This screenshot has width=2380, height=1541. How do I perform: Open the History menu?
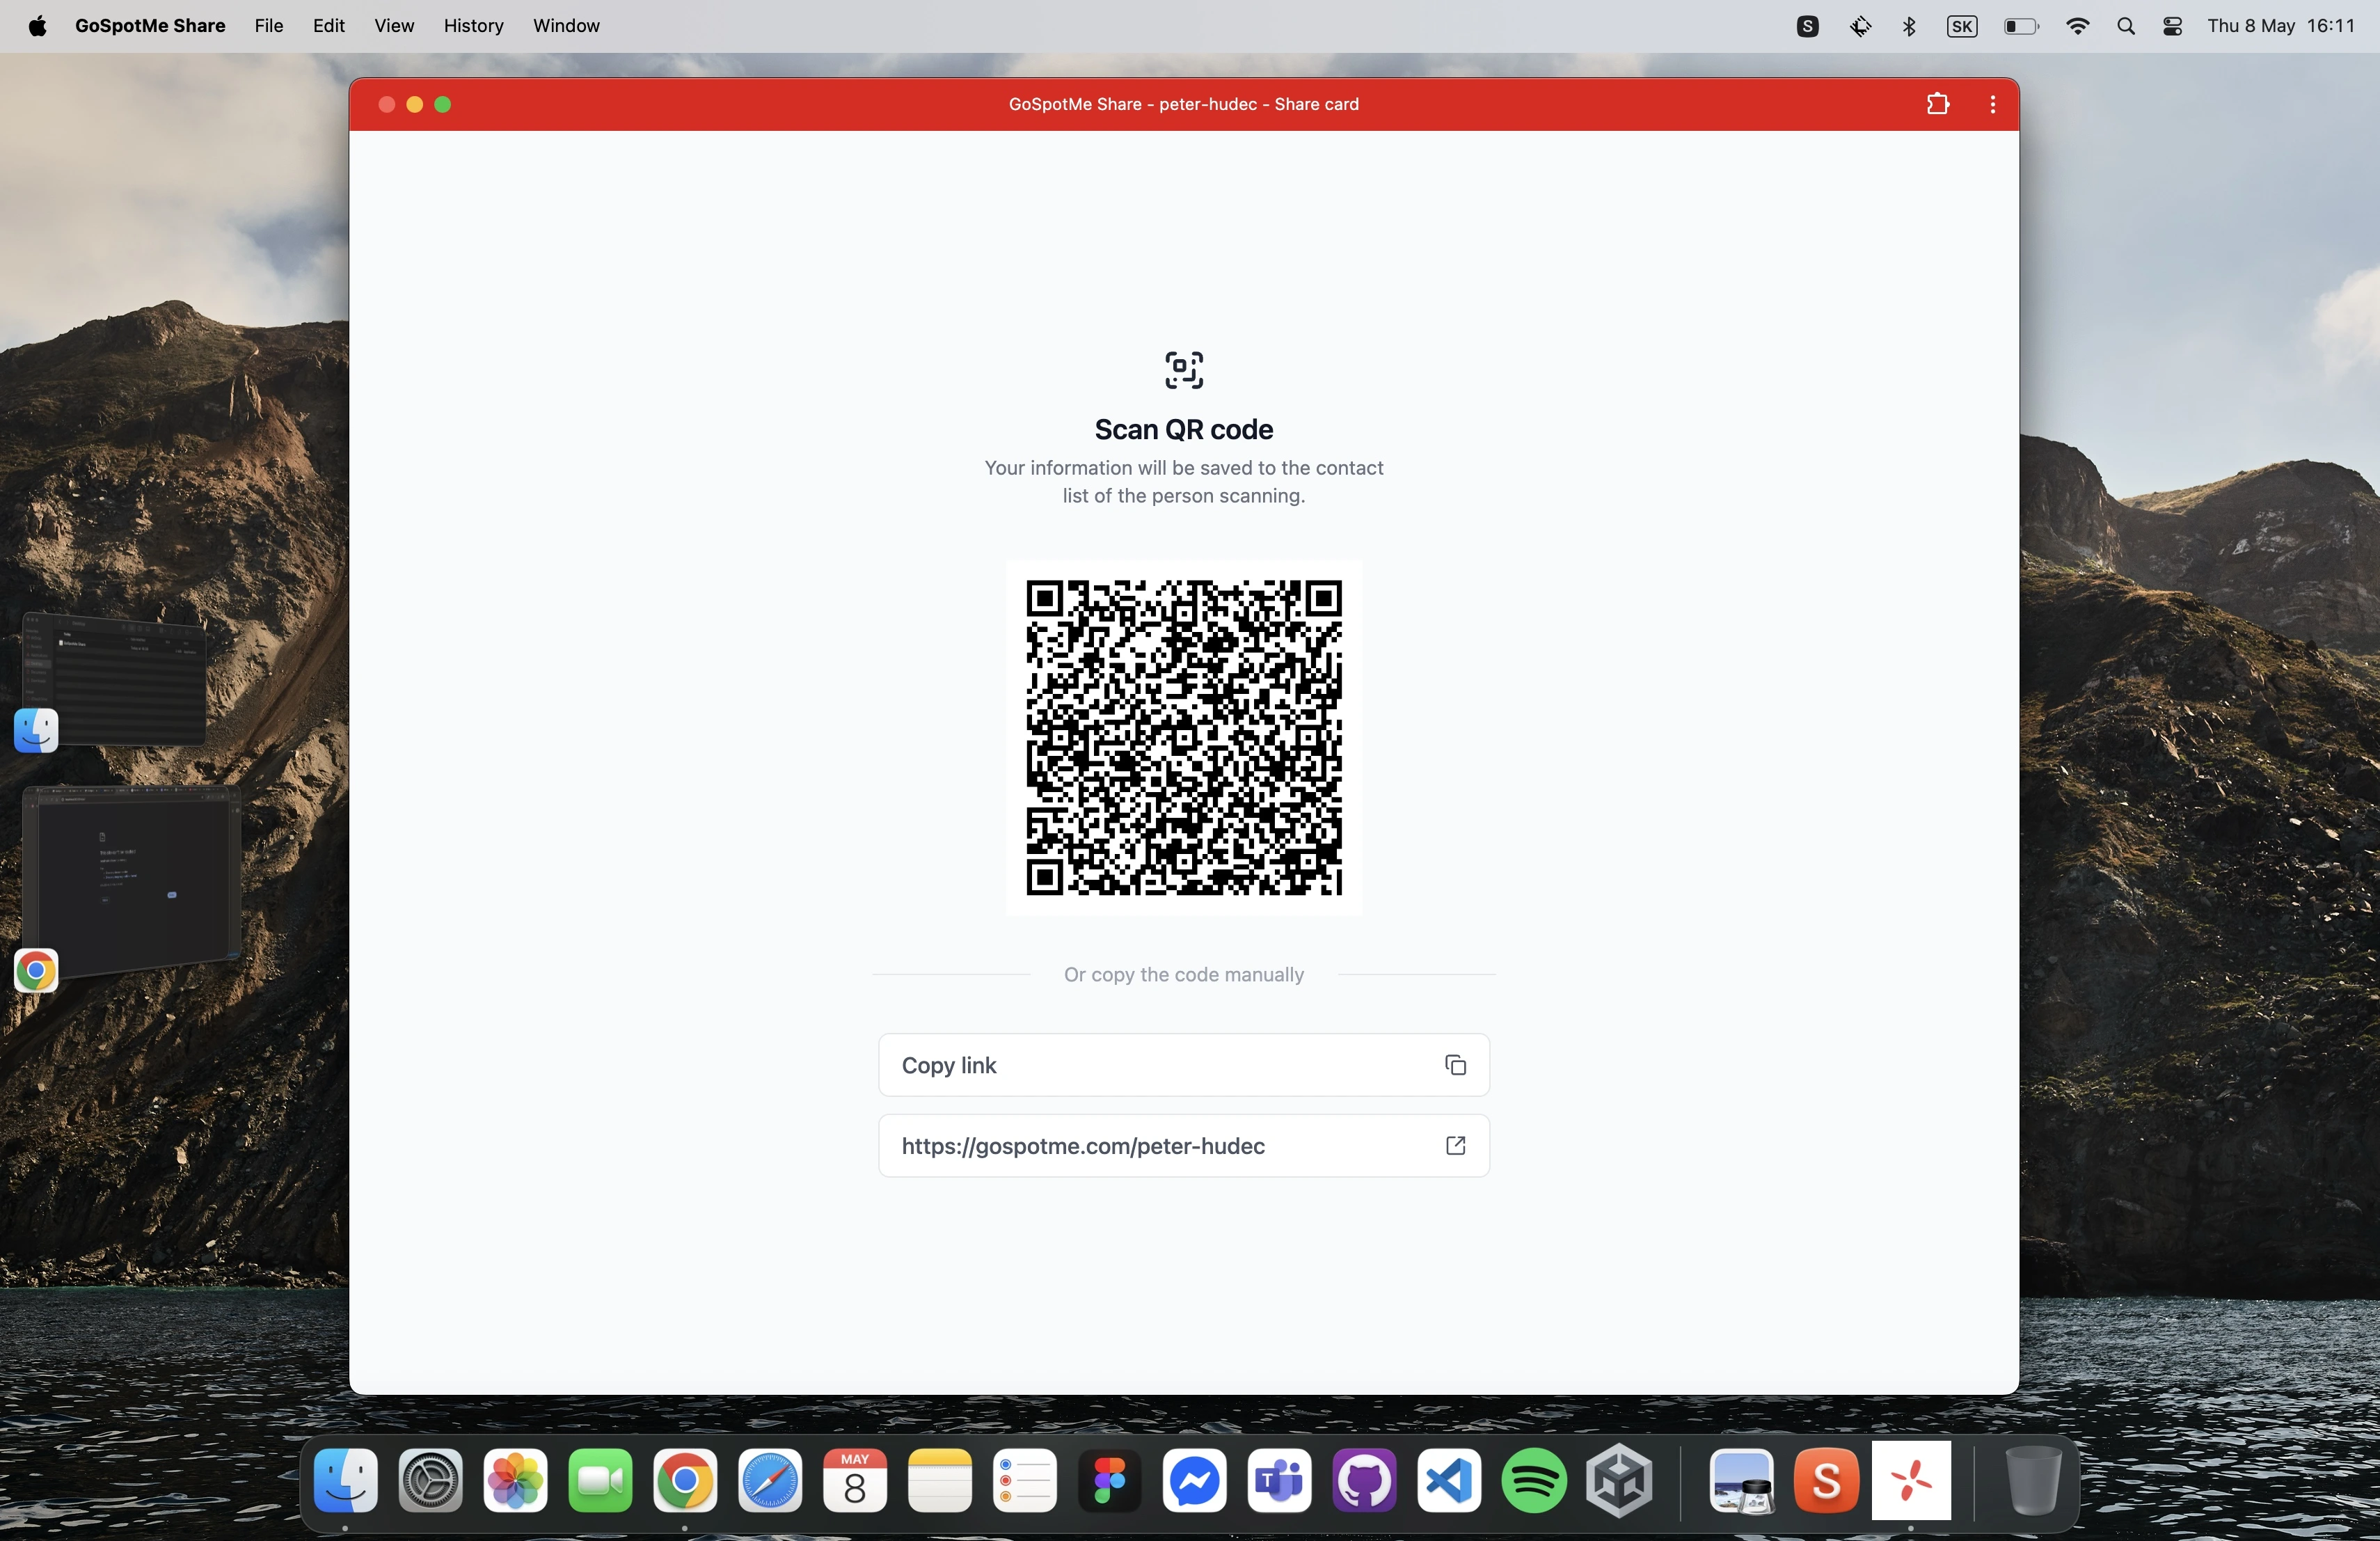(473, 26)
